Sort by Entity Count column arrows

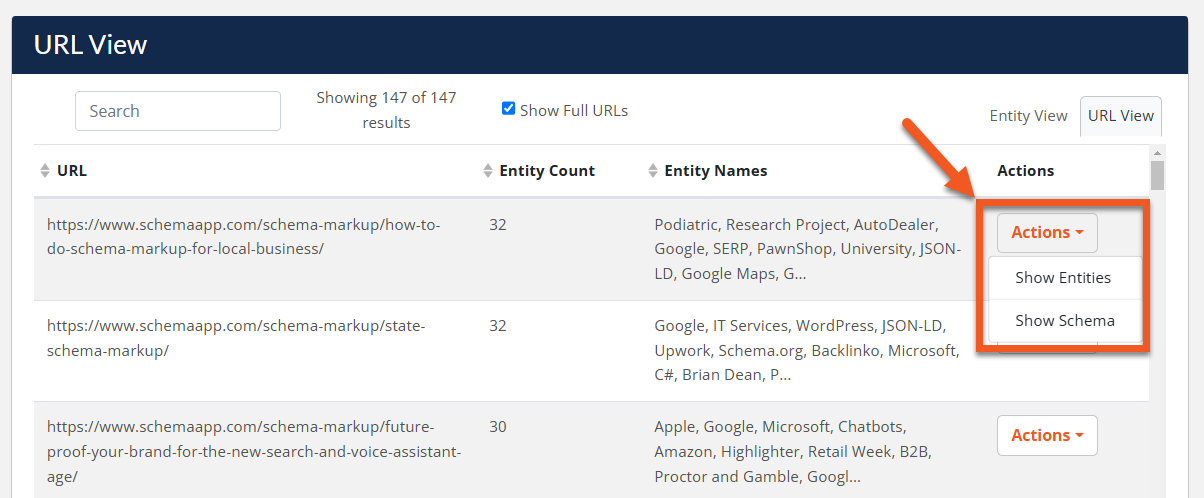pos(488,171)
